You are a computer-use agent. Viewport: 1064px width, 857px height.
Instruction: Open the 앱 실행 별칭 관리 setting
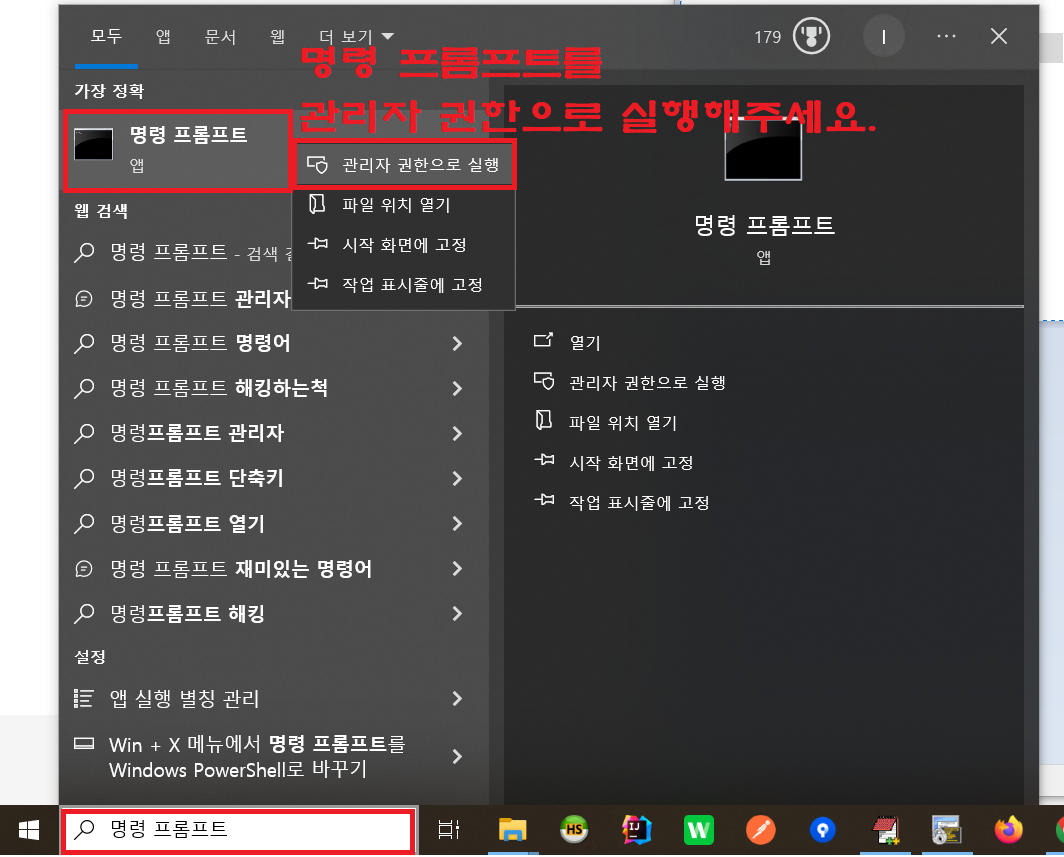click(x=185, y=698)
